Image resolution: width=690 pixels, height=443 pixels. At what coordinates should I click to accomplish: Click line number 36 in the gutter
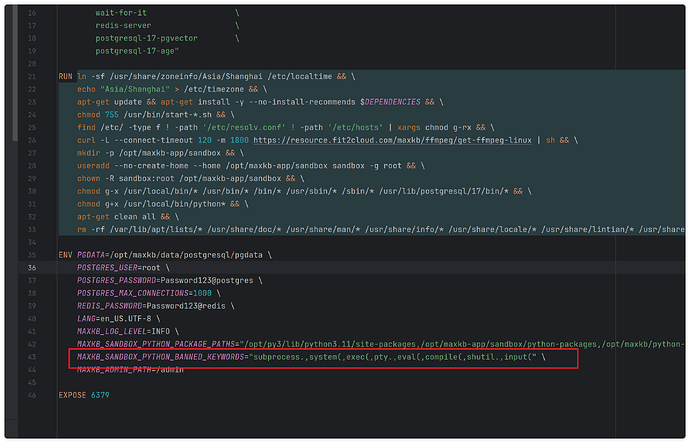coord(32,267)
